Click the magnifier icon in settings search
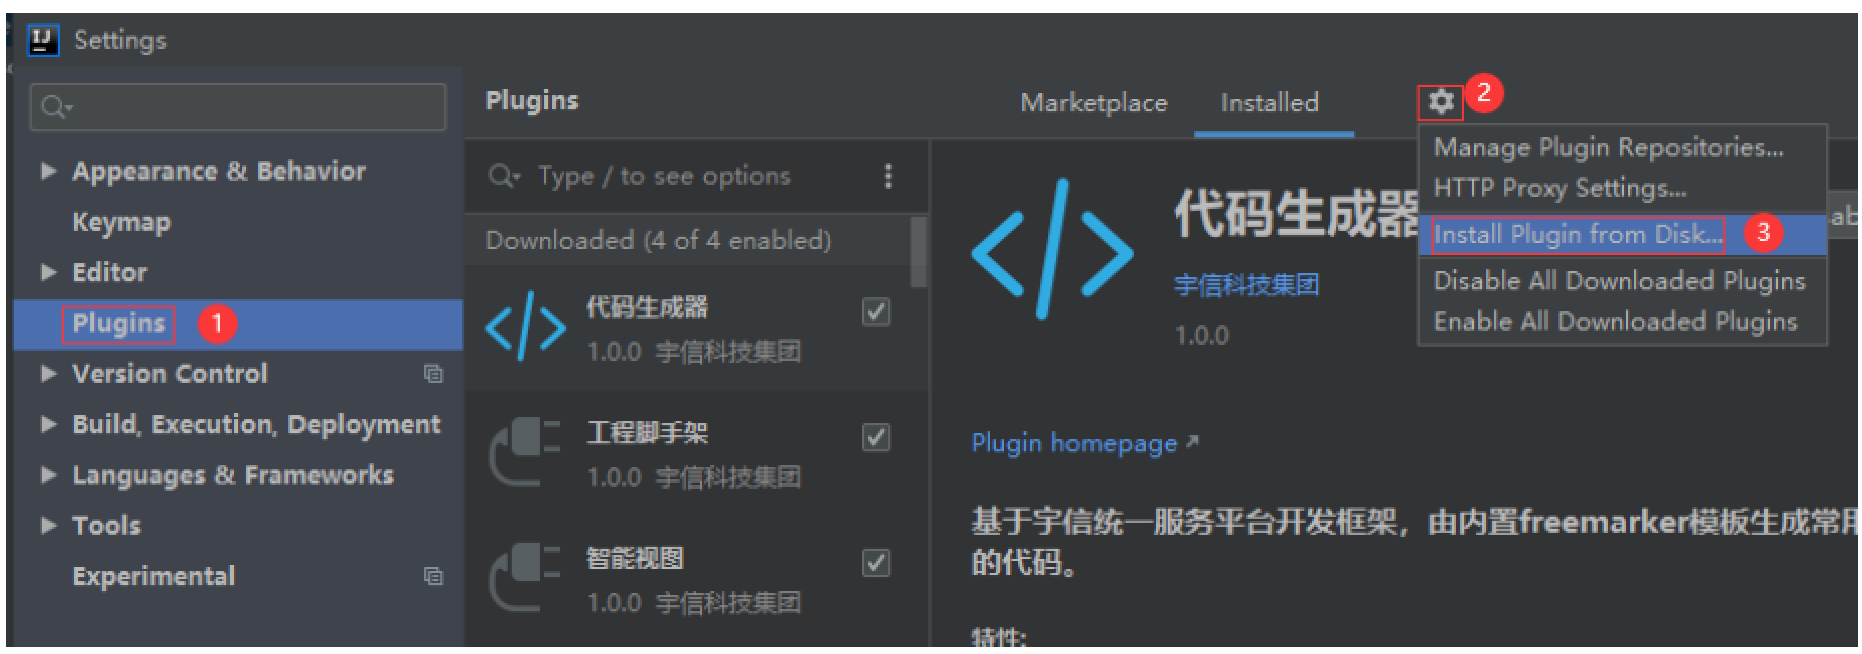This screenshot has width=1862, height=654. click(55, 107)
